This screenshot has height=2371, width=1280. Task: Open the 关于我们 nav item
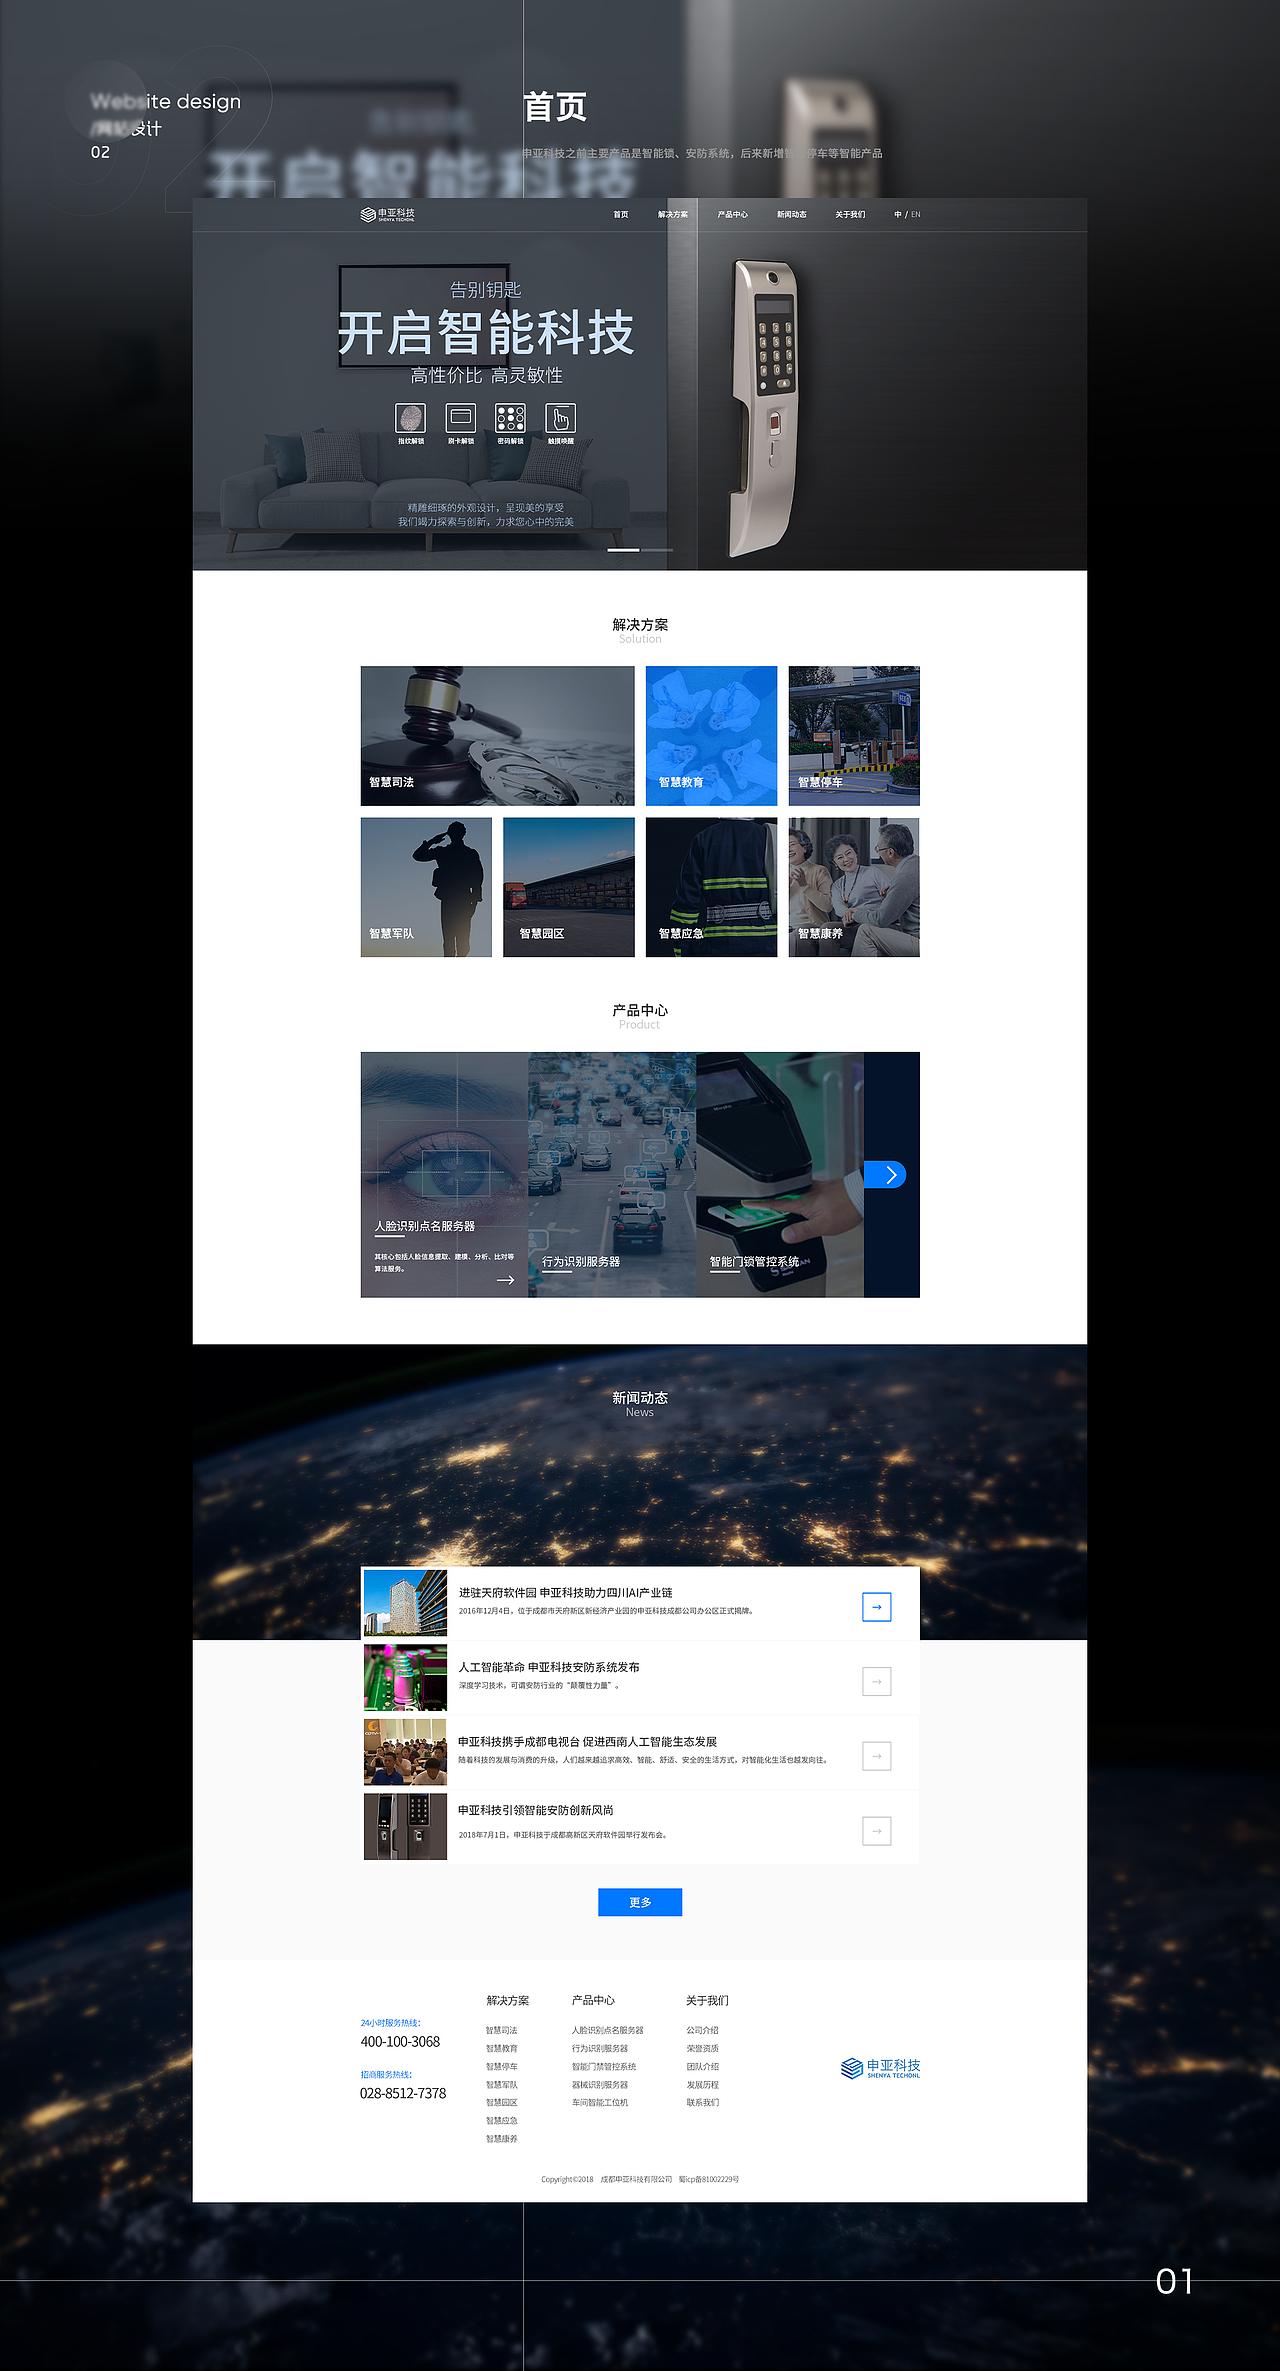850,215
